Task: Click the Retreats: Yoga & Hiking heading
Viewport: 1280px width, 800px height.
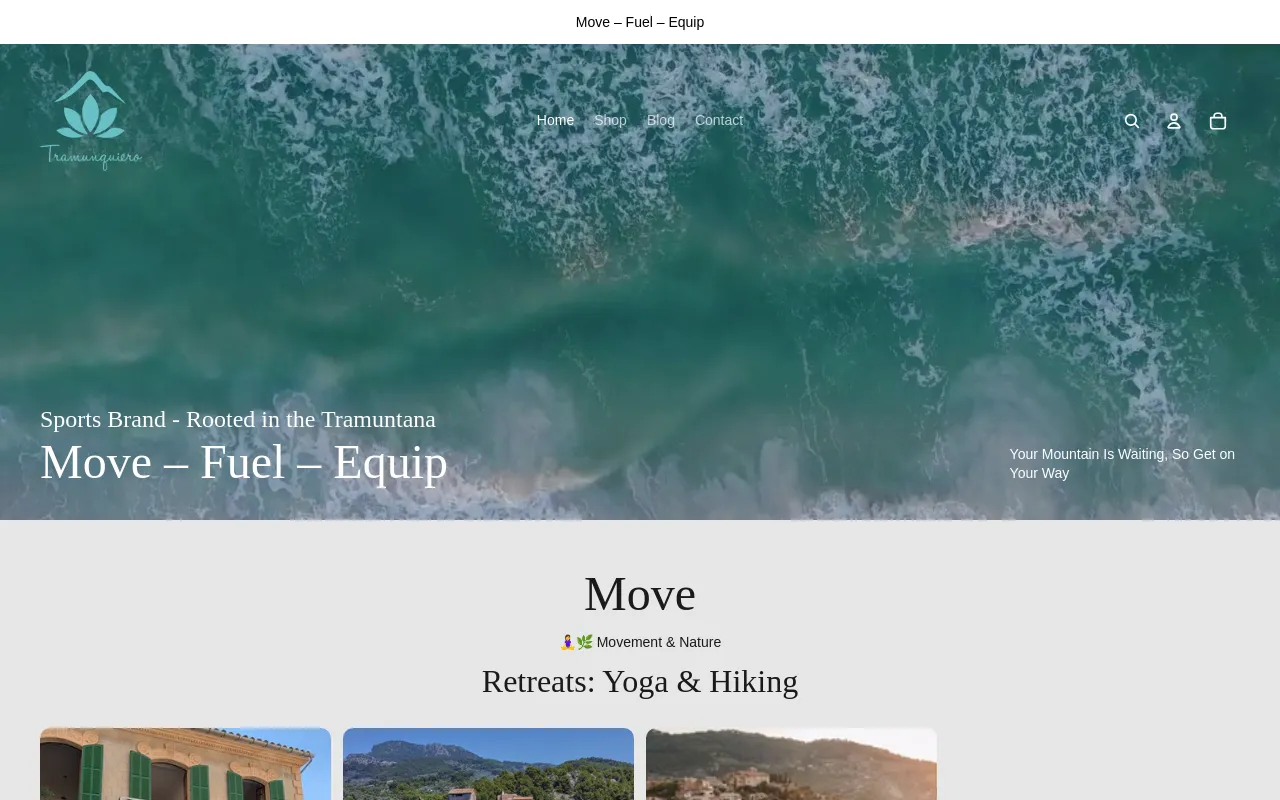Action: click(640, 681)
